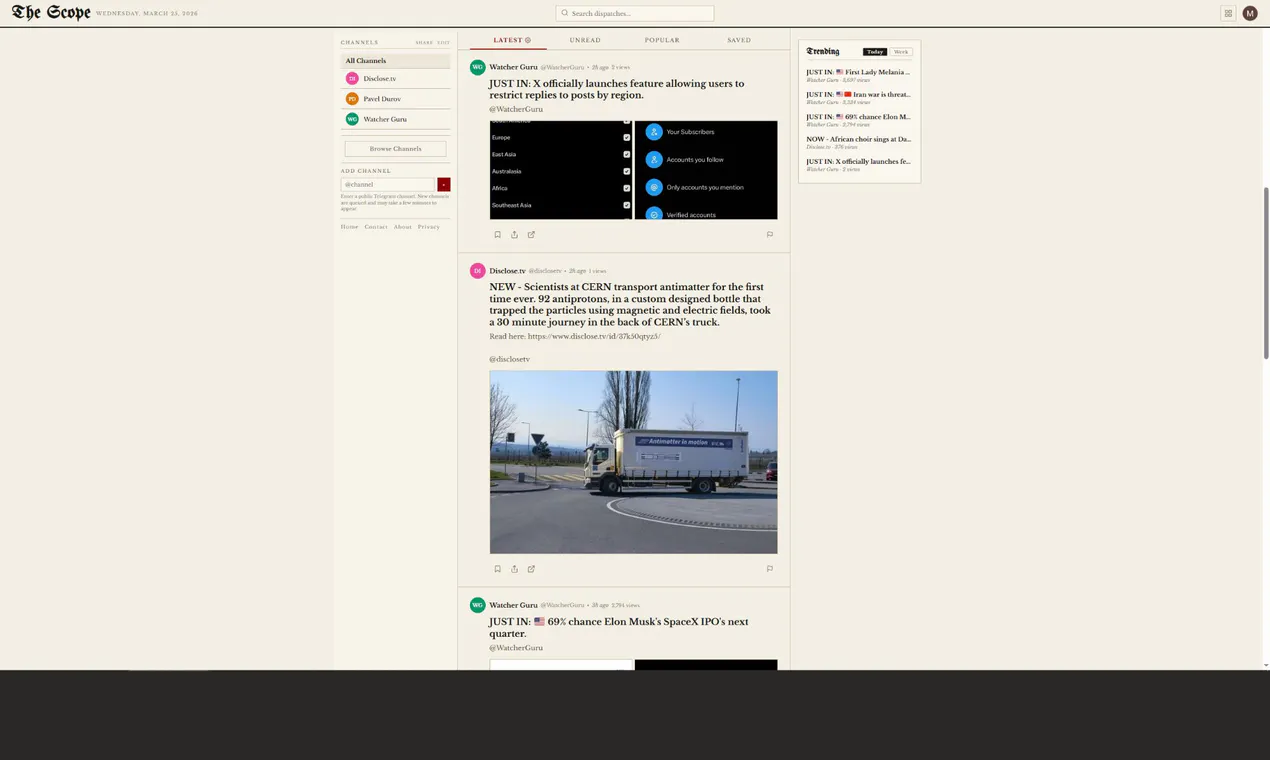Viewport: 1270px width, 760px height.
Task: Open trending item Iran war is threat
Action: [x=858, y=97]
